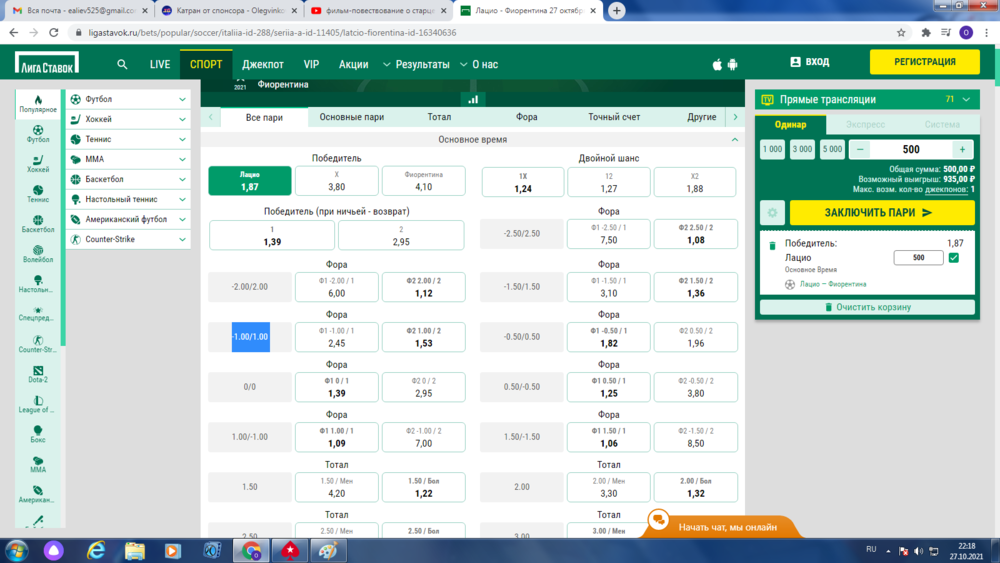1000x563 pixels.
Task: Bookmark this page with the star icon
Action: 901,33
